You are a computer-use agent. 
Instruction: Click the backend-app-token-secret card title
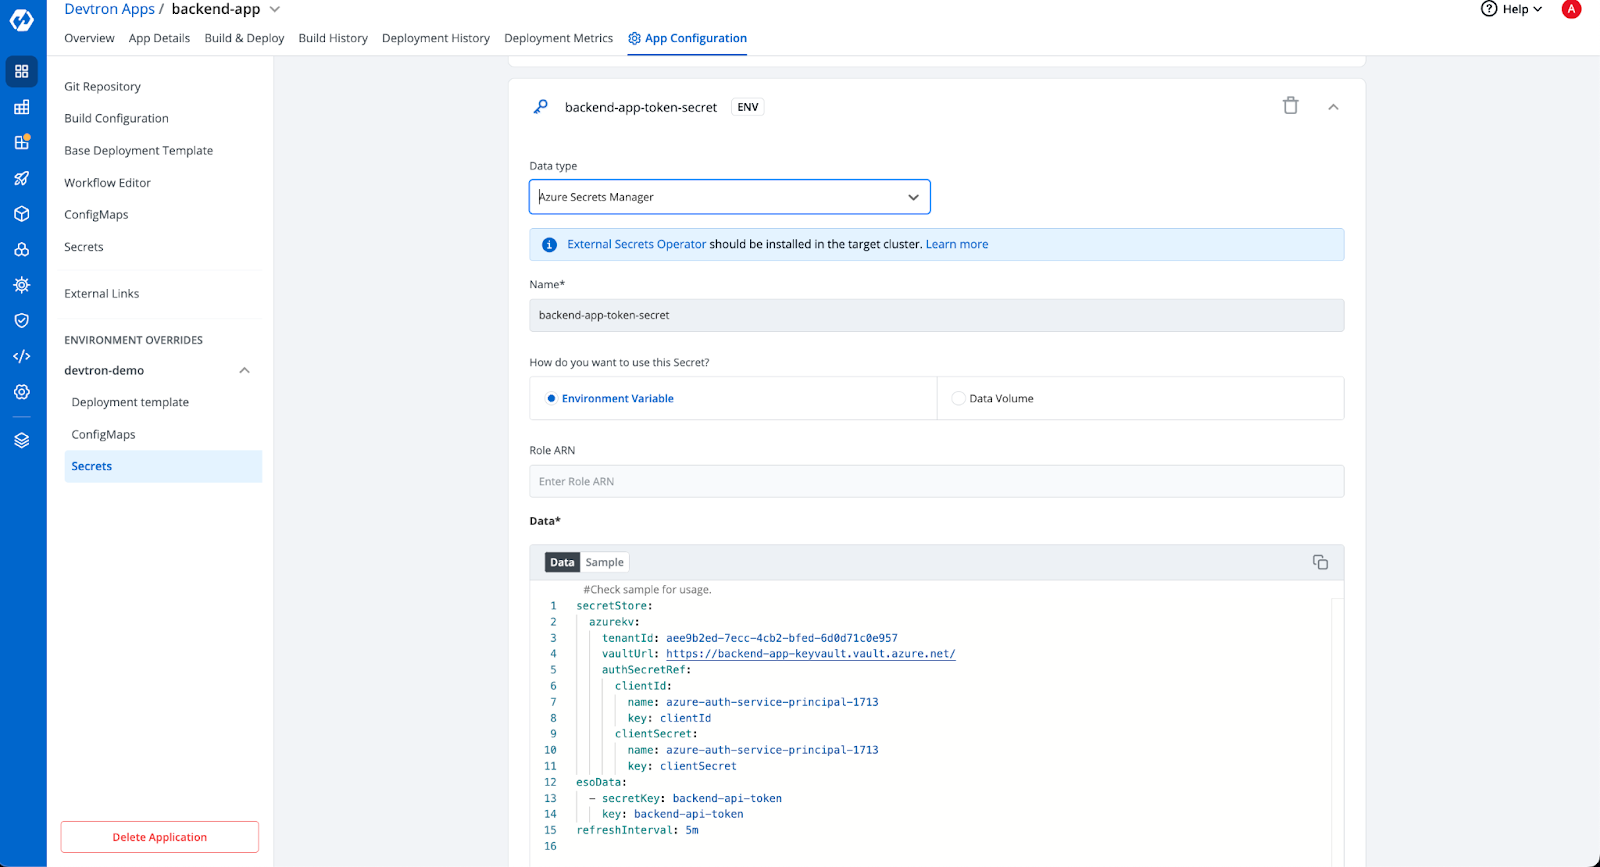[641, 107]
